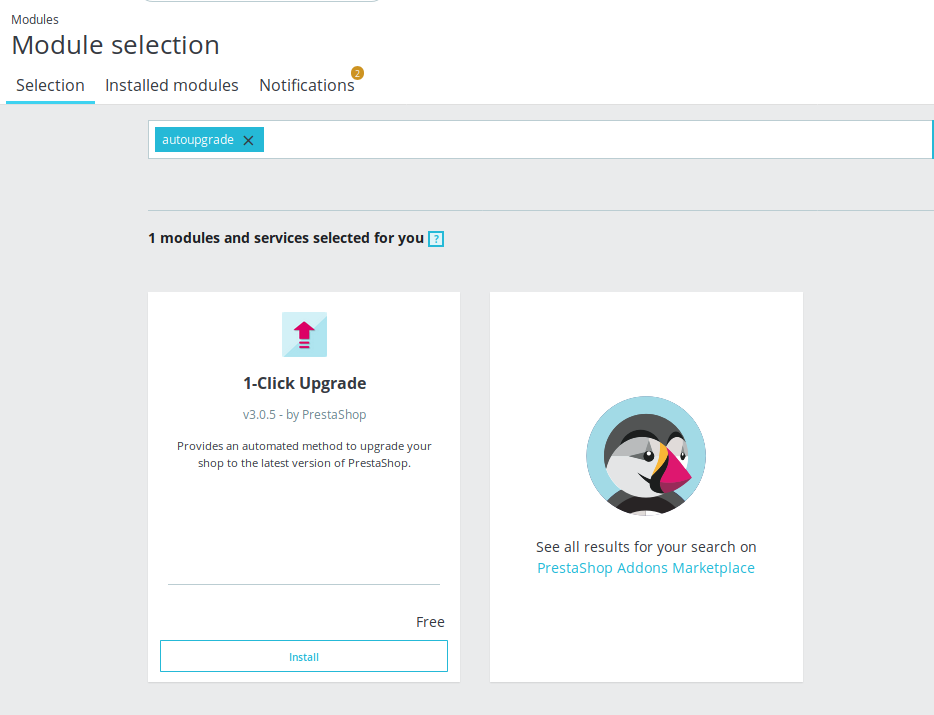Click the 1-Click Upgrade module icon

304,334
